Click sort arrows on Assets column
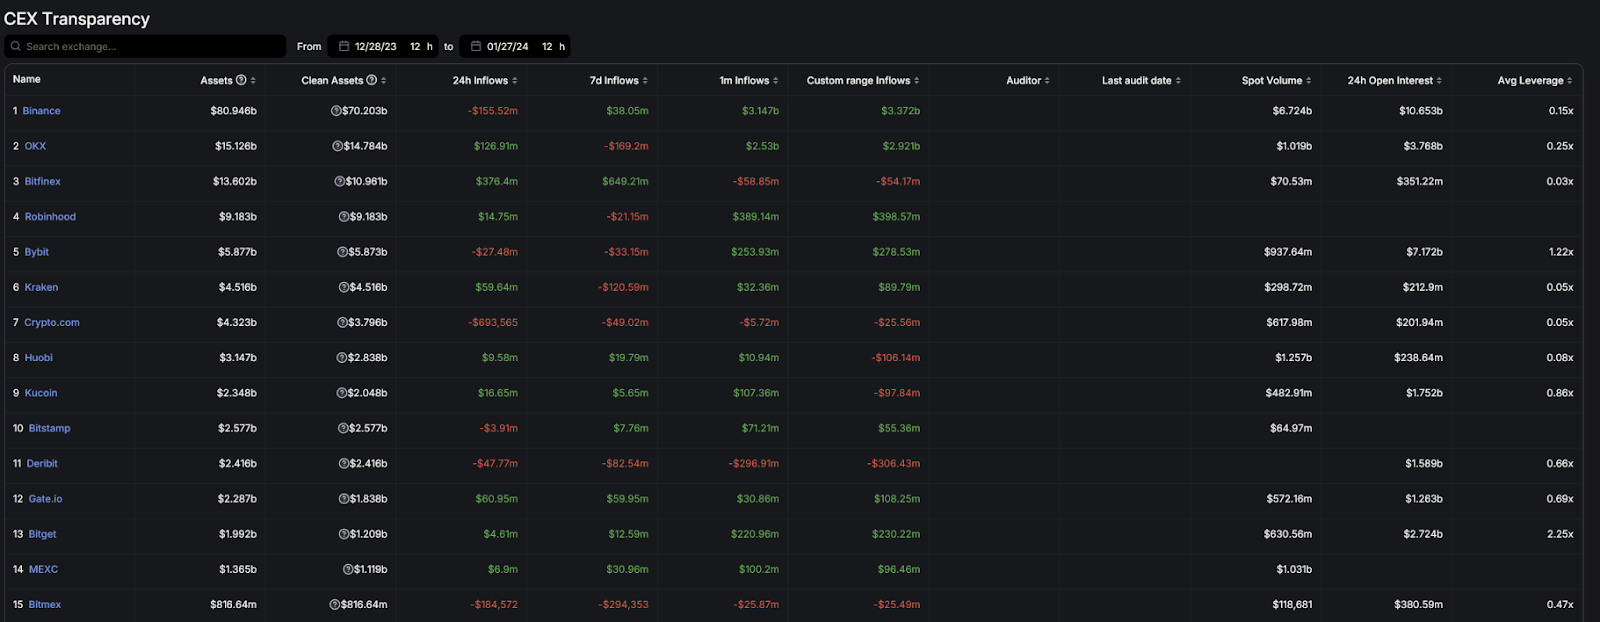 [x=253, y=80]
